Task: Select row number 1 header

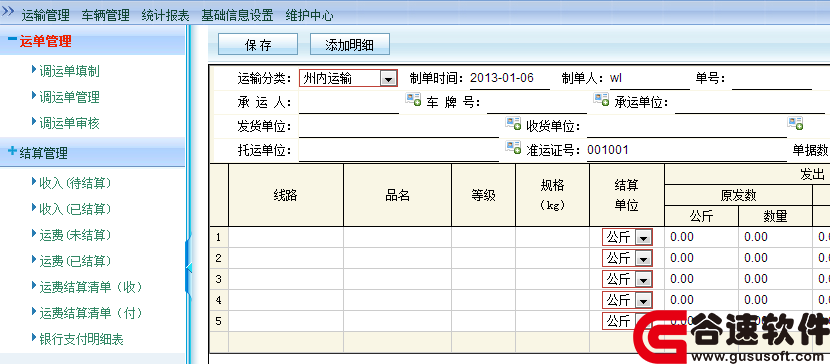Action: [219, 238]
